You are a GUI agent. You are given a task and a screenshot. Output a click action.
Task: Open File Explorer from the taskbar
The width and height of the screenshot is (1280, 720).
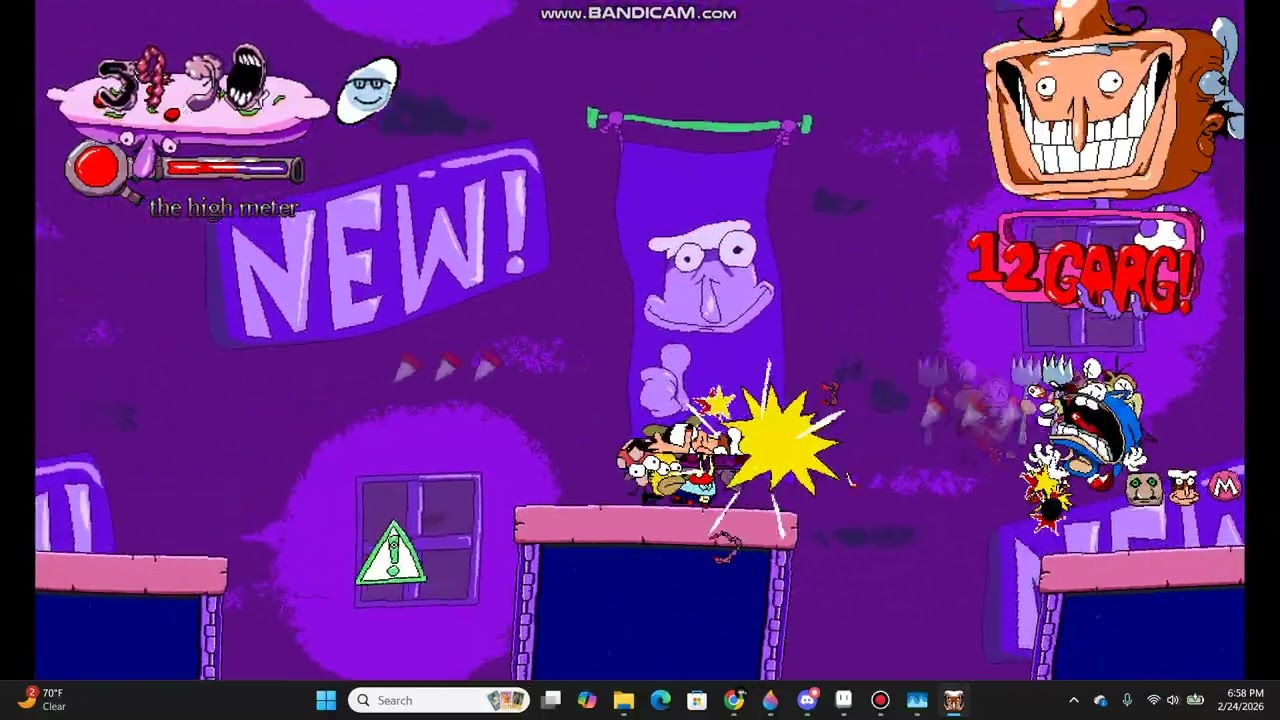pyautogui.click(x=624, y=700)
